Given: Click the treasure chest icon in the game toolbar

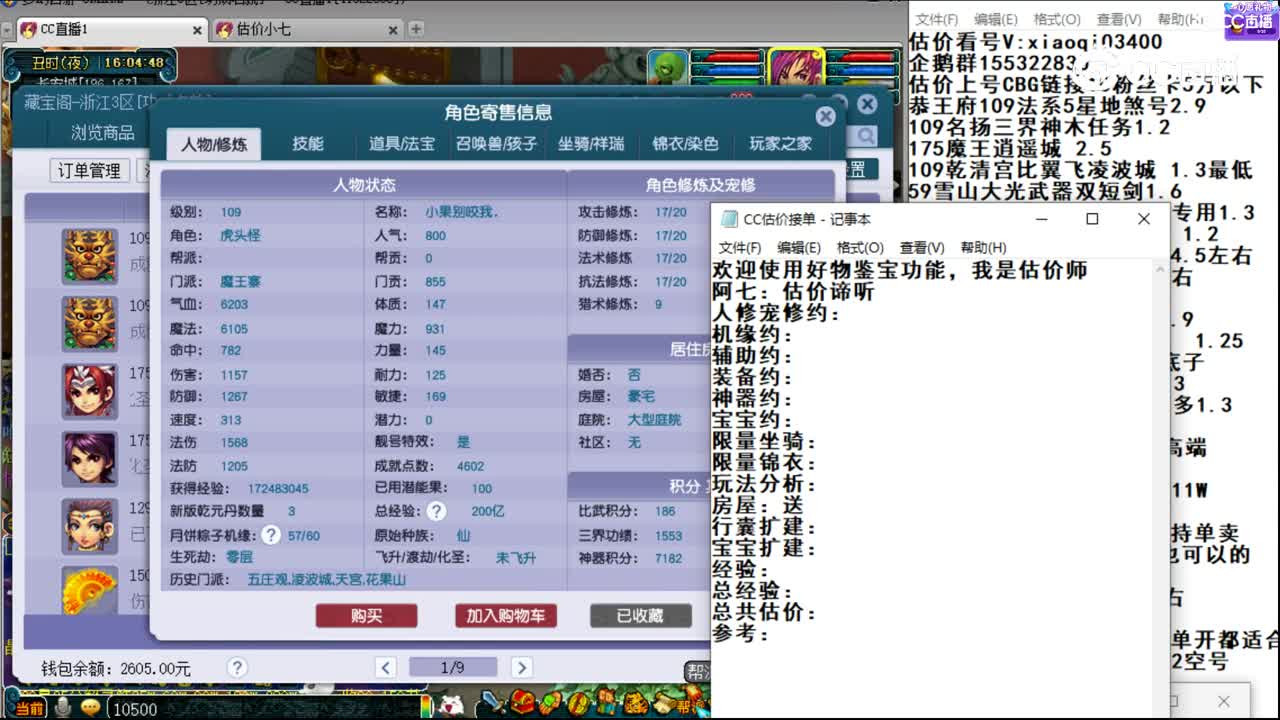Looking at the screenshot, I should tap(523, 700).
